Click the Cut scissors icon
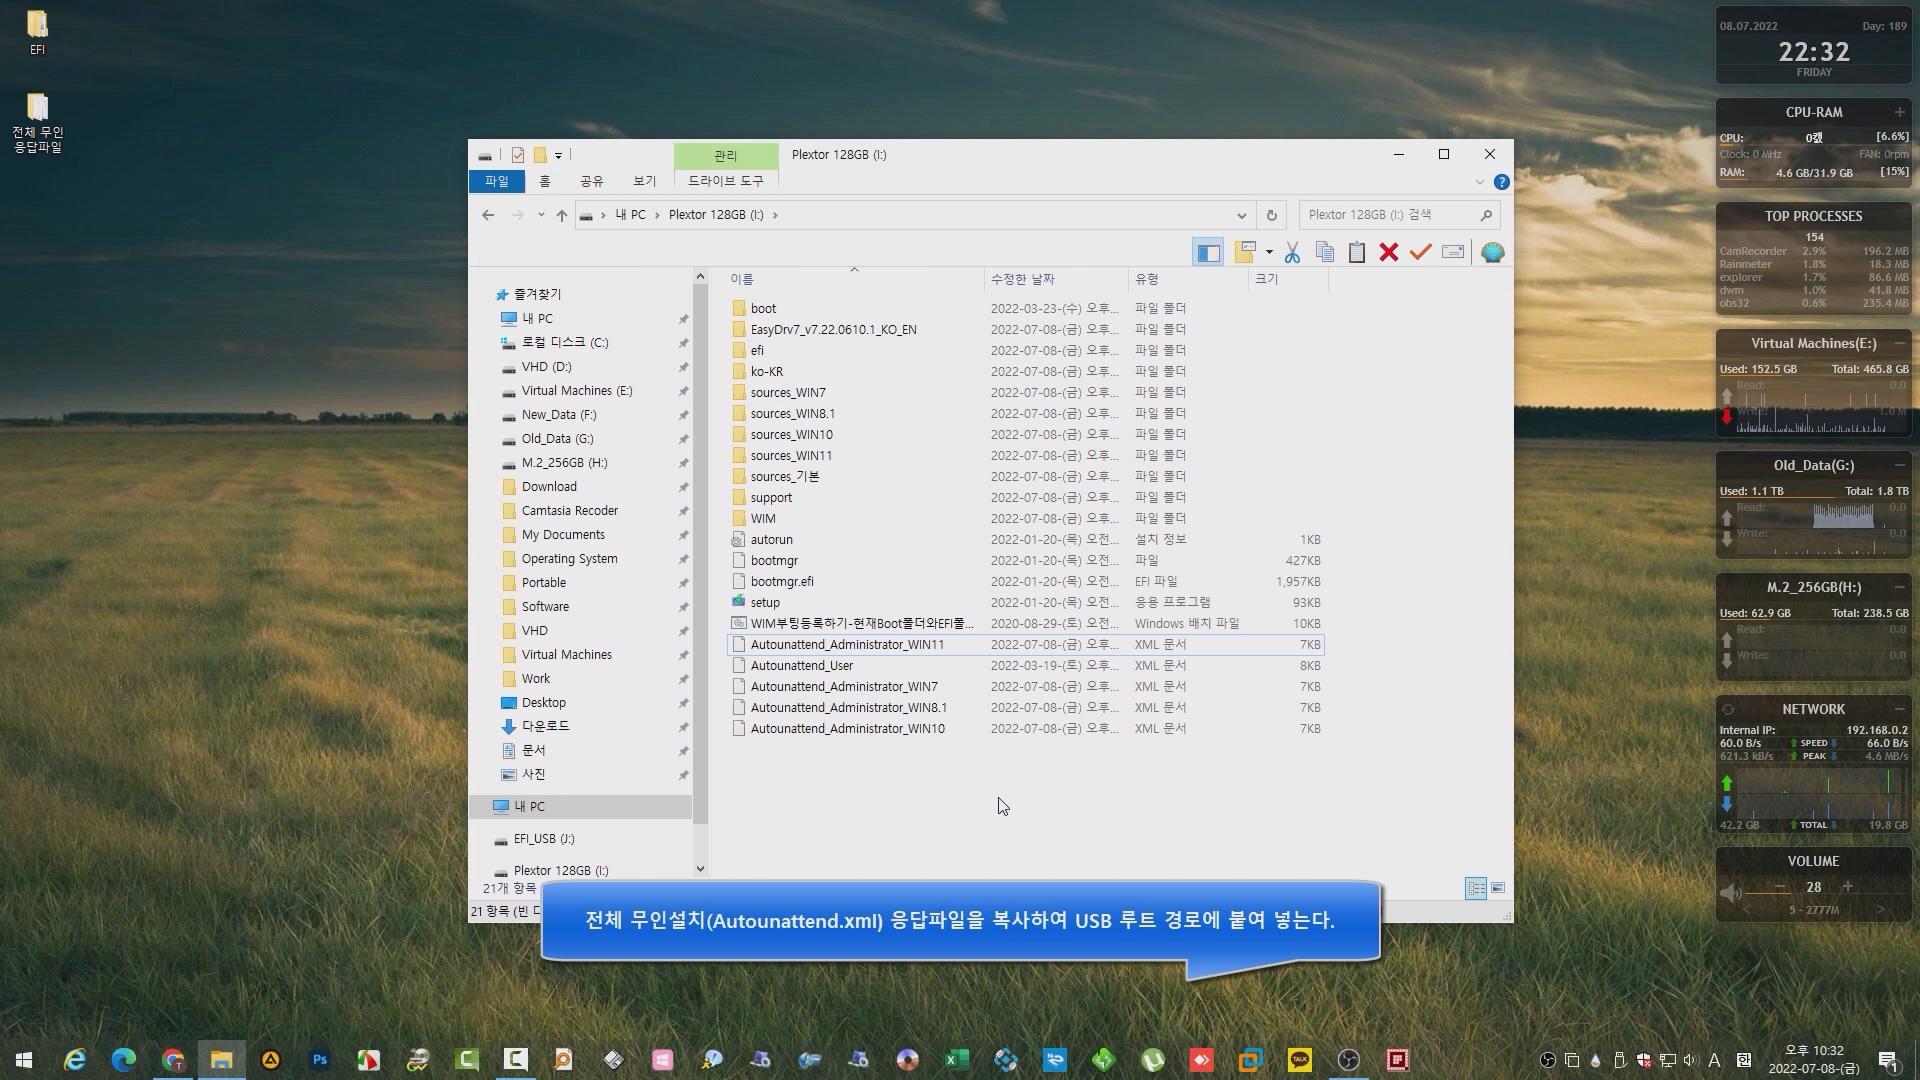The width and height of the screenshot is (1920, 1080). pyautogui.click(x=1292, y=253)
